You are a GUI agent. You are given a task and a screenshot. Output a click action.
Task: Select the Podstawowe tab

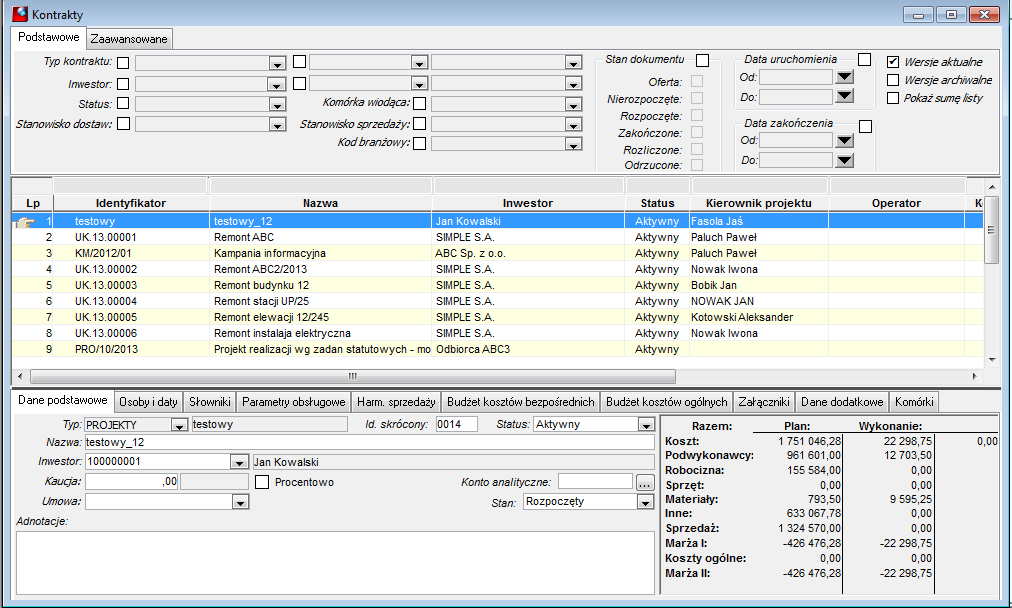click(x=48, y=37)
